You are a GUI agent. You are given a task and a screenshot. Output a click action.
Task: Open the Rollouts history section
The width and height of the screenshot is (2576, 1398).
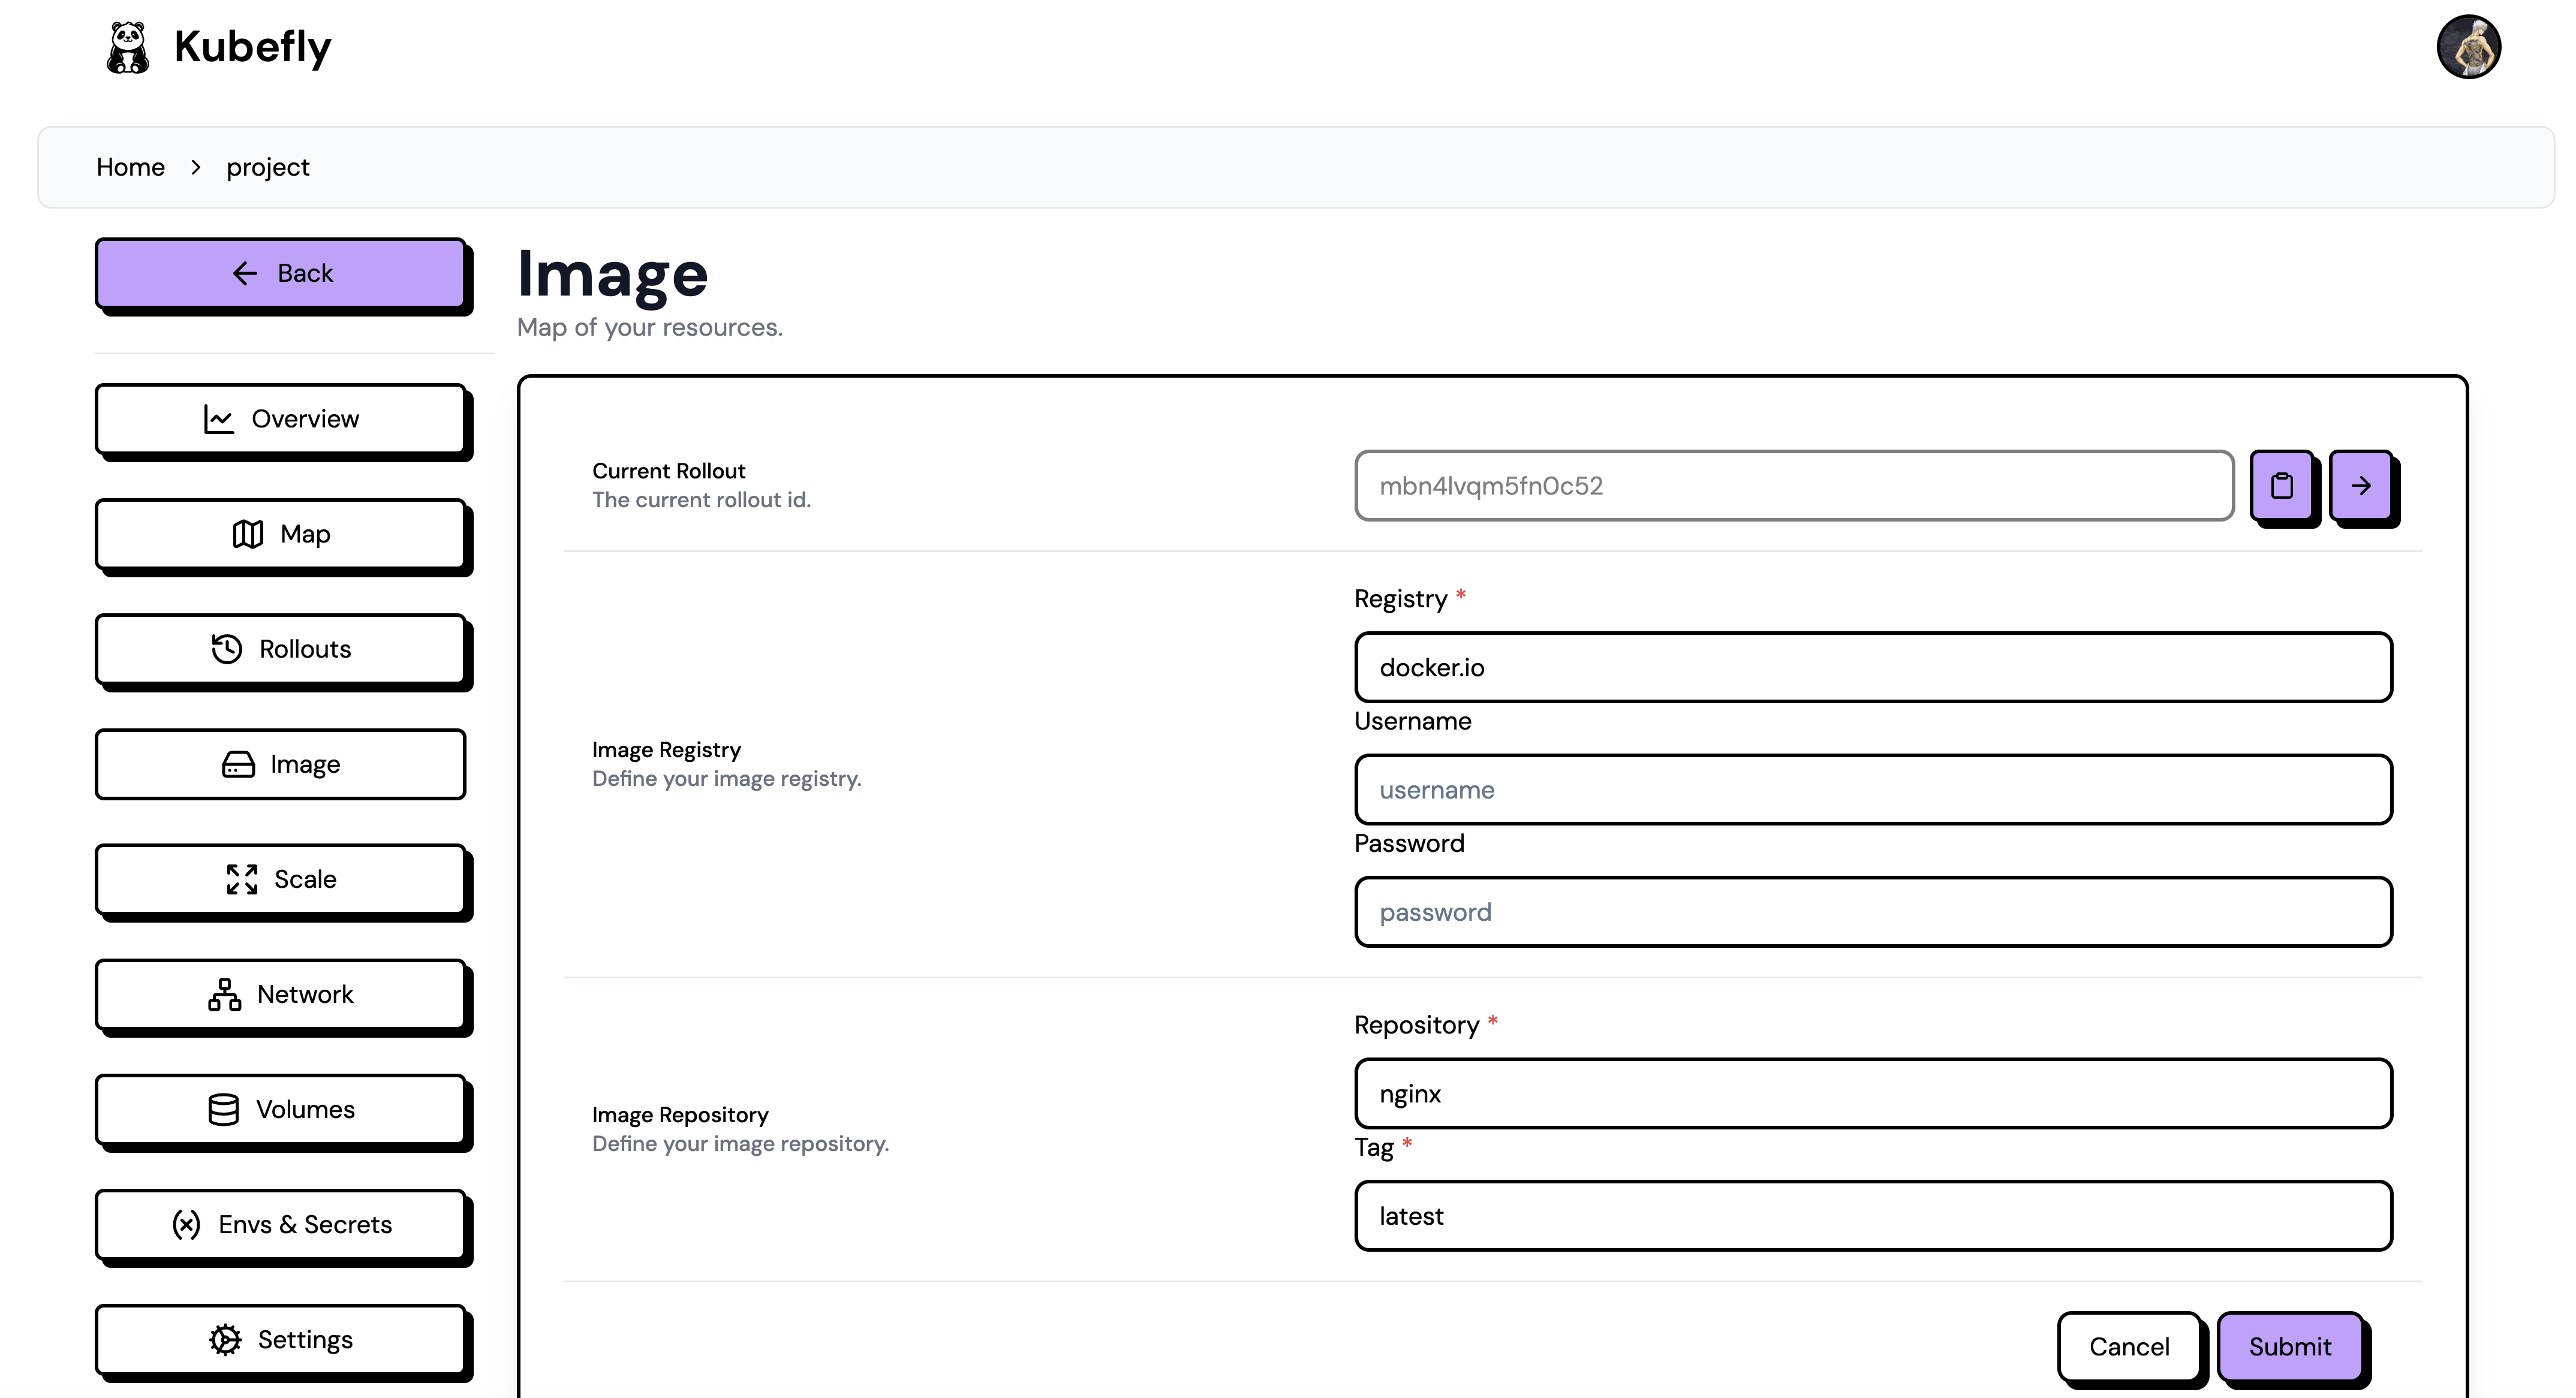(x=281, y=649)
